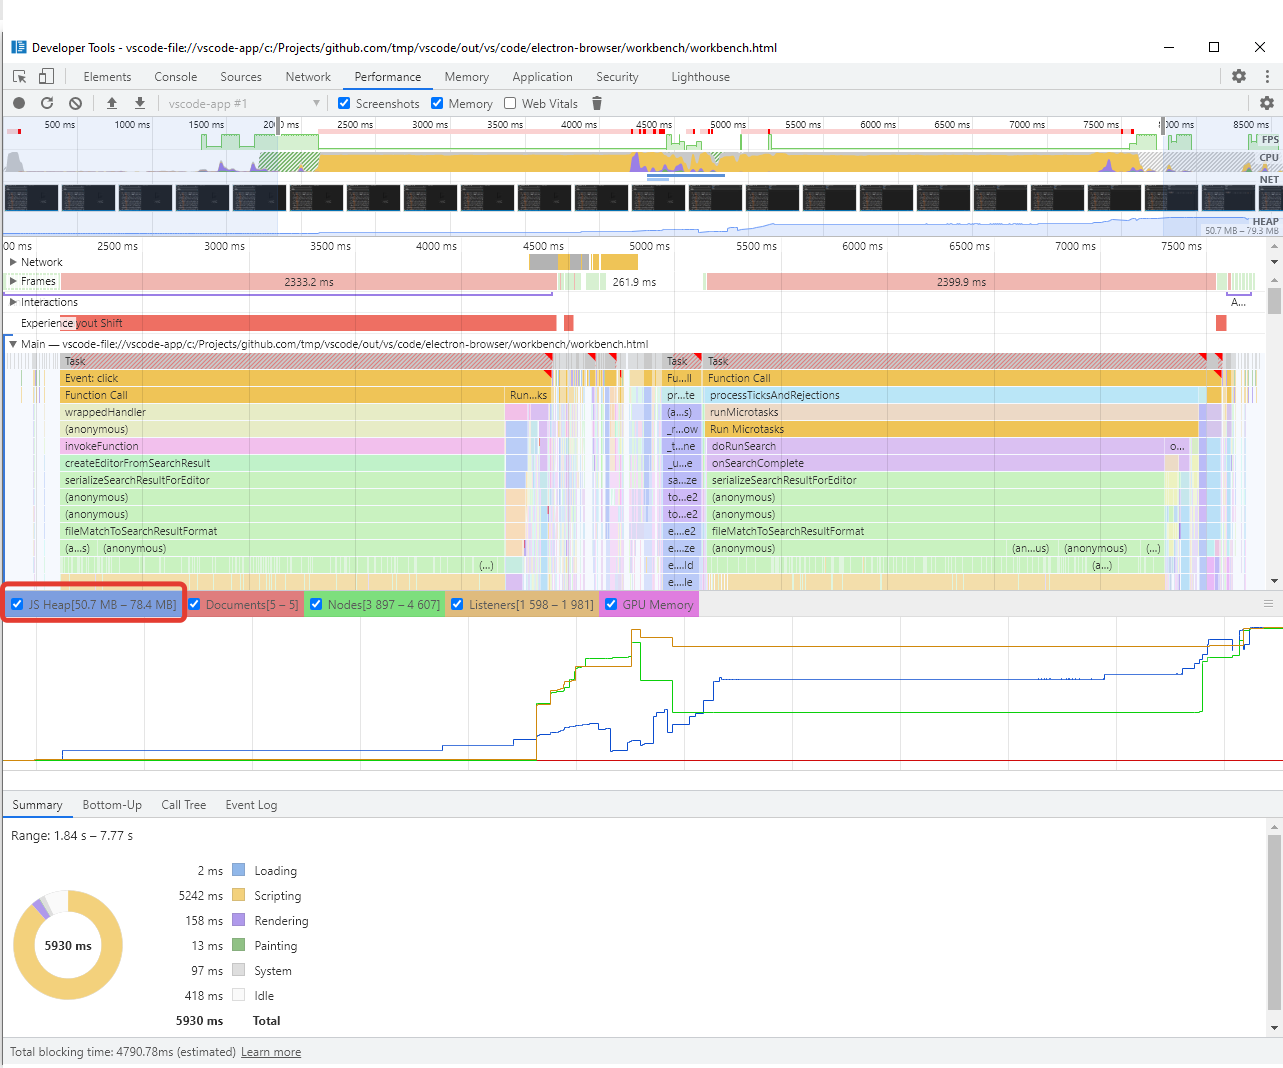The image size is (1283, 1068).
Task: Toggle the Documents counter checkbox
Action: coord(195,604)
